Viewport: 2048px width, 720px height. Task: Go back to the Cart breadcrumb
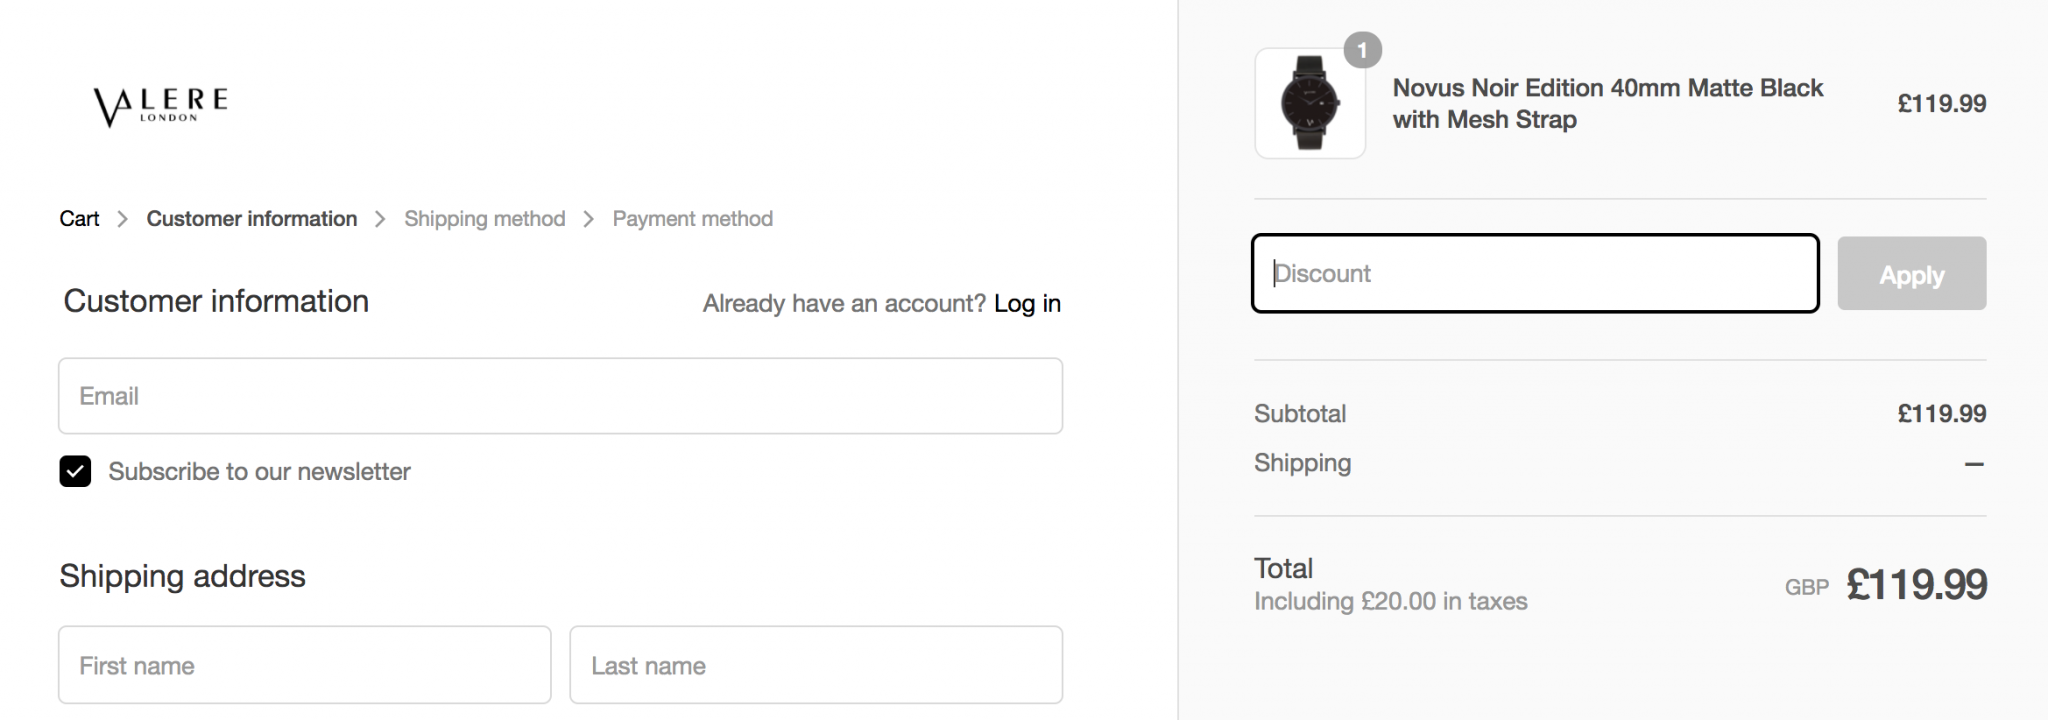point(79,219)
